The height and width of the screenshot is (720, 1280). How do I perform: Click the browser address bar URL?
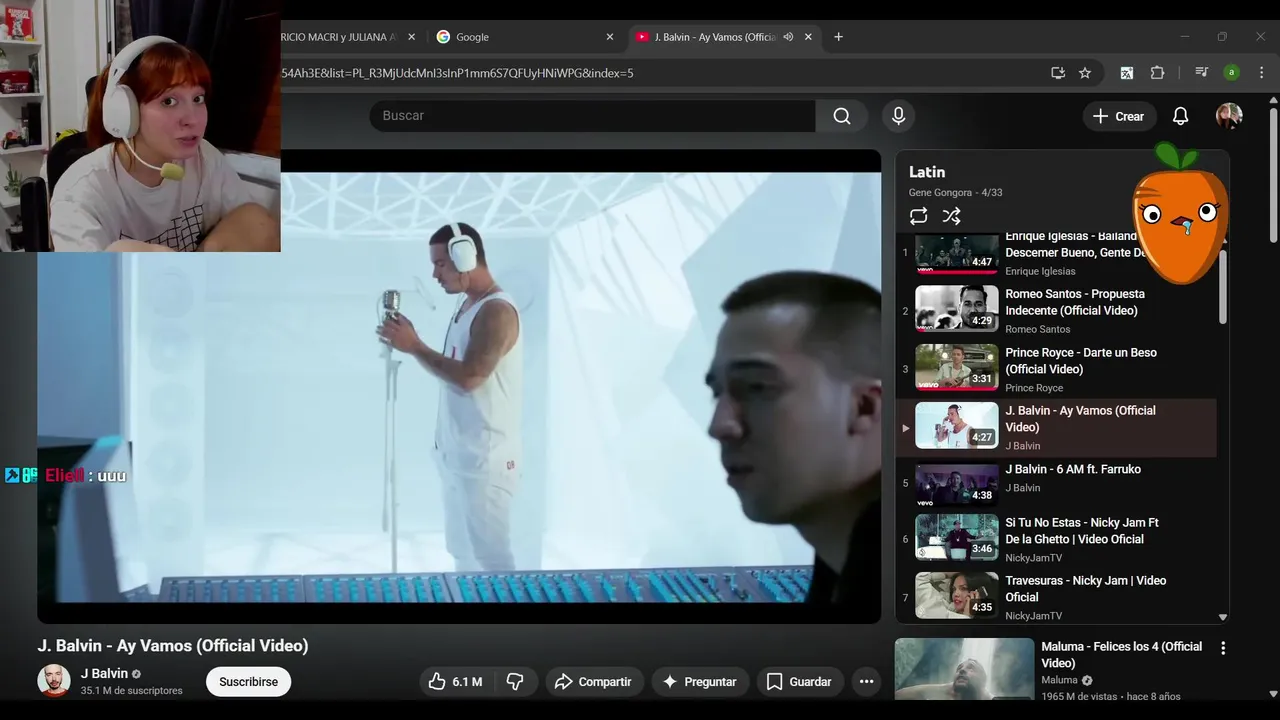click(x=457, y=73)
